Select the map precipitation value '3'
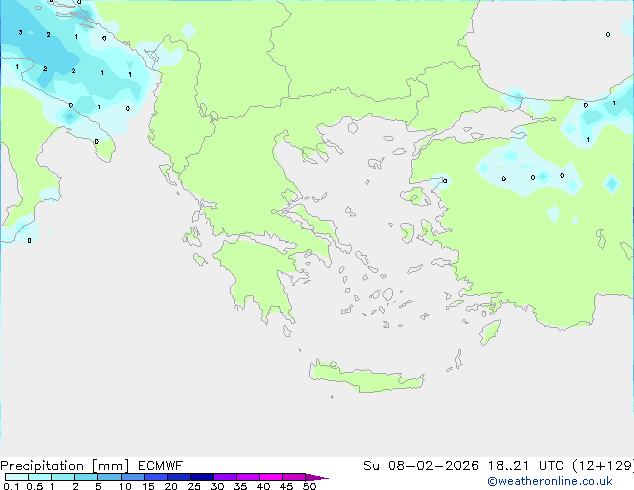The image size is (634, 490). 20,32
